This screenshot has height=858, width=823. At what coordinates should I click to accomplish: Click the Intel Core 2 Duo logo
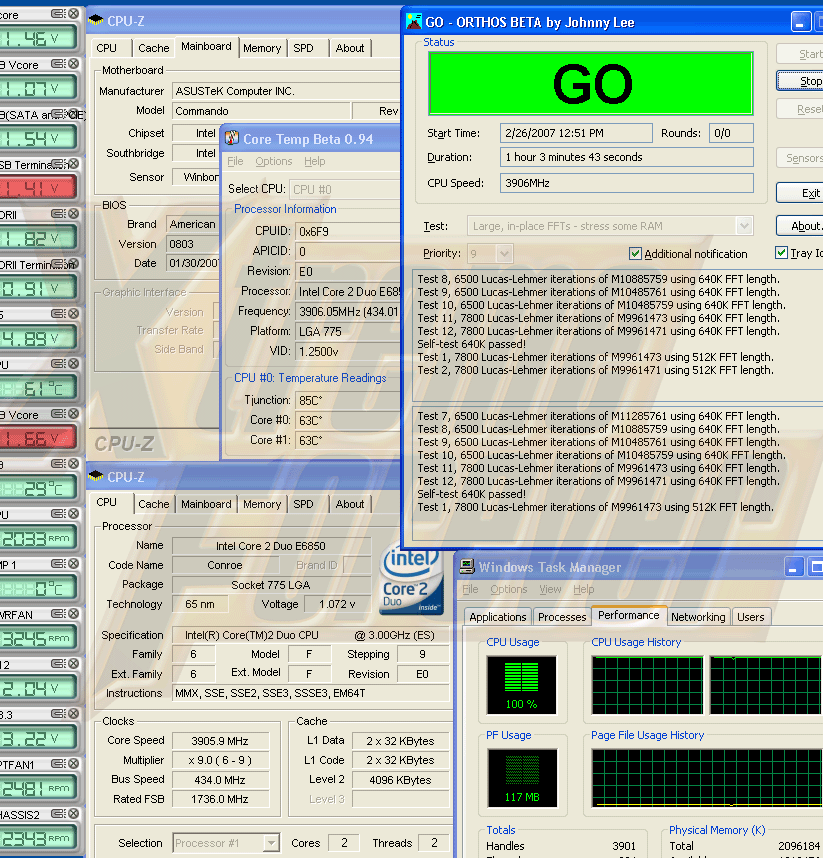click(412, 579)
